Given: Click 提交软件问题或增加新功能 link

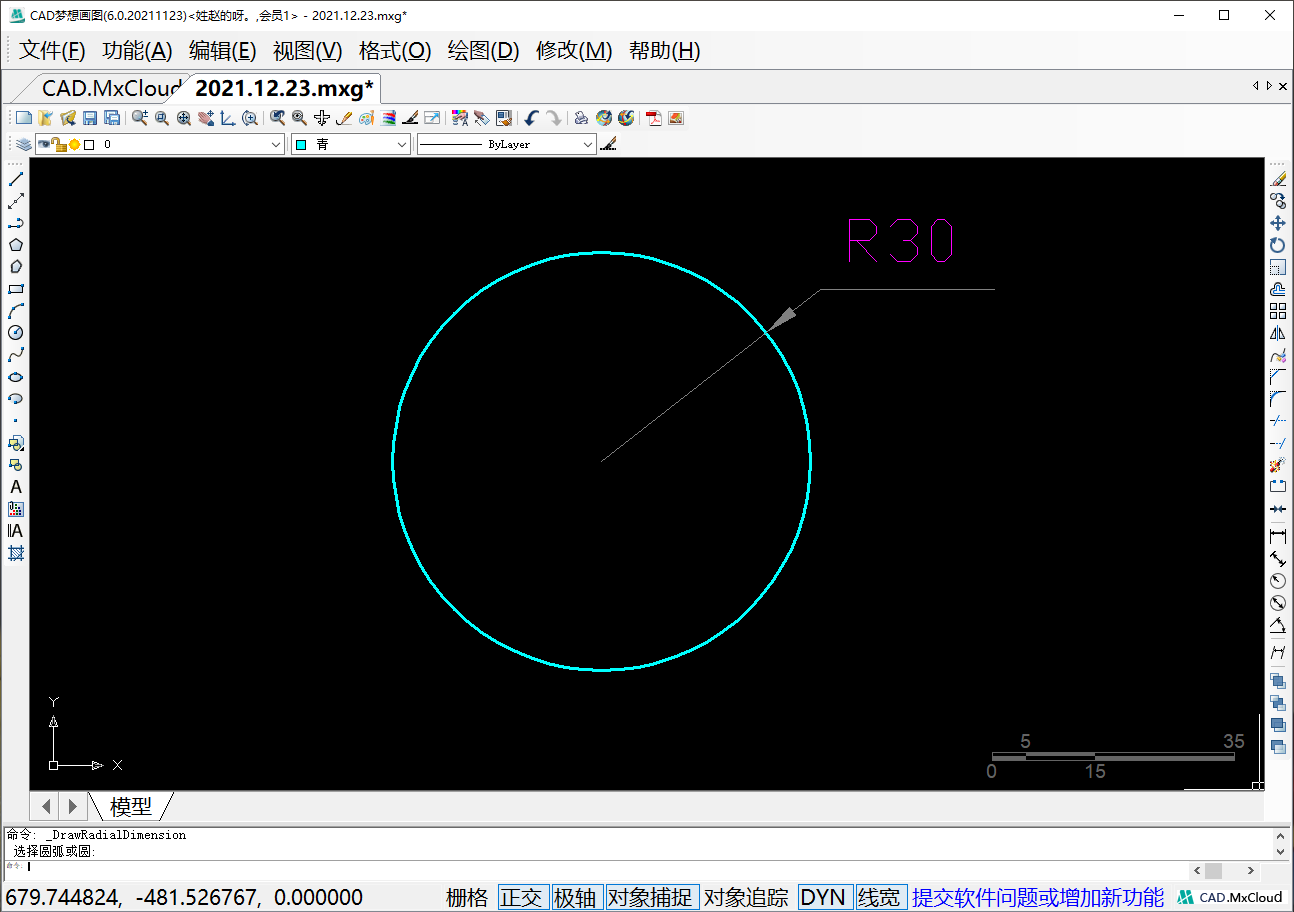Looking at the screenshot, I should (x=1038, y=897).
